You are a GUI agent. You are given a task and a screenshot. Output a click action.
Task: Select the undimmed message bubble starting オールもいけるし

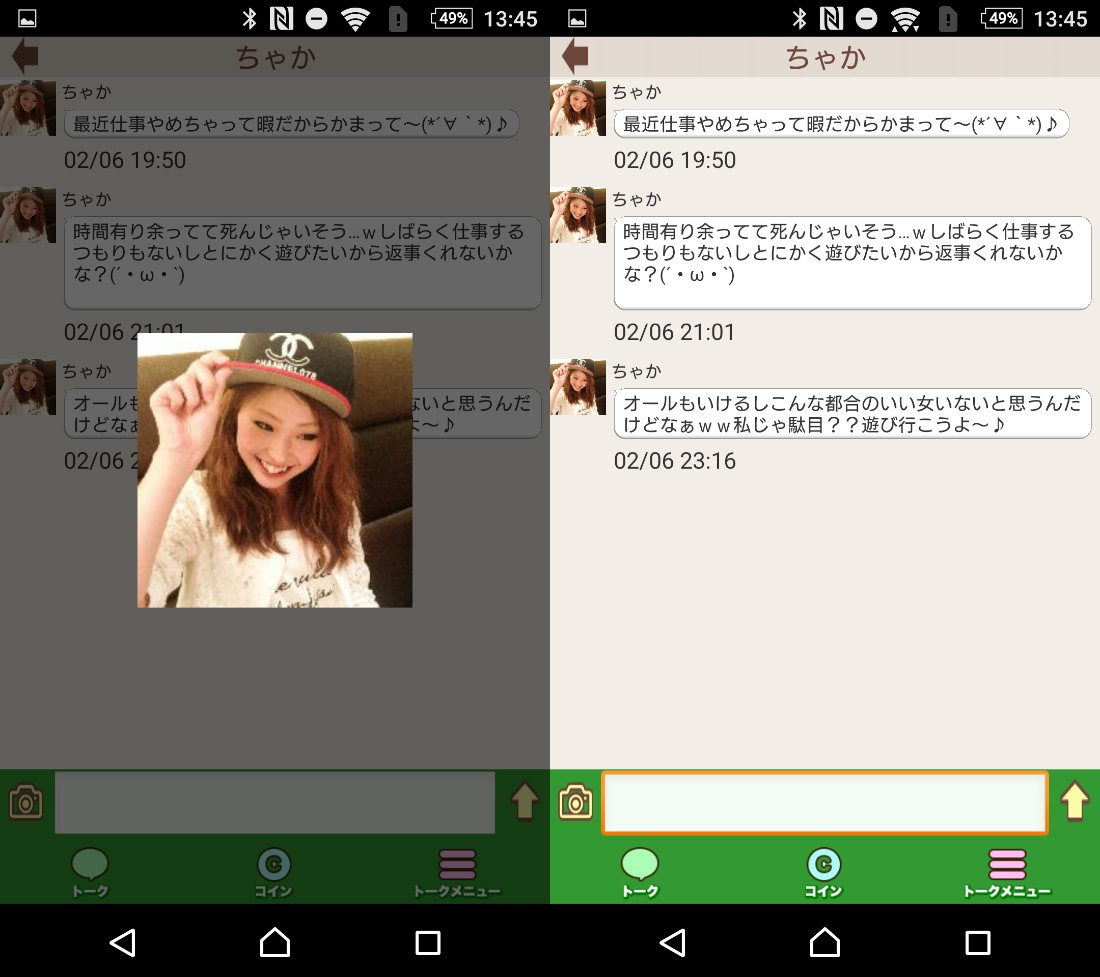851,414
